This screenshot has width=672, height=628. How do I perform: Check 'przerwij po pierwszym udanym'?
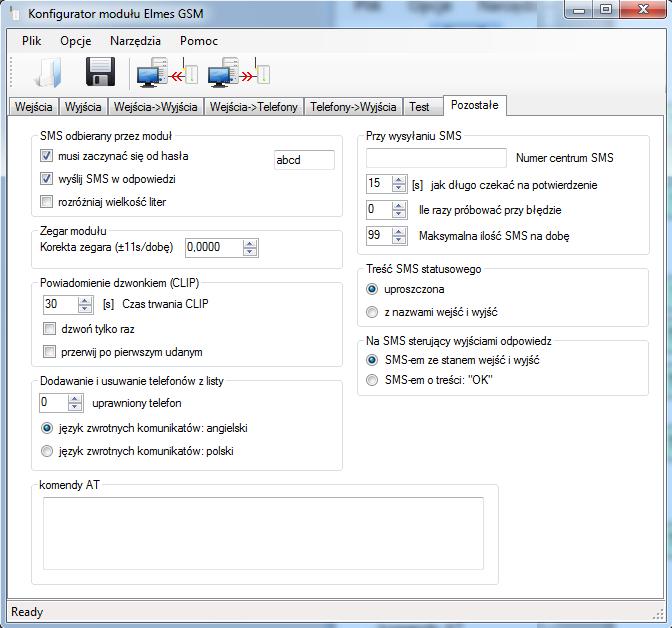(49, 352)
